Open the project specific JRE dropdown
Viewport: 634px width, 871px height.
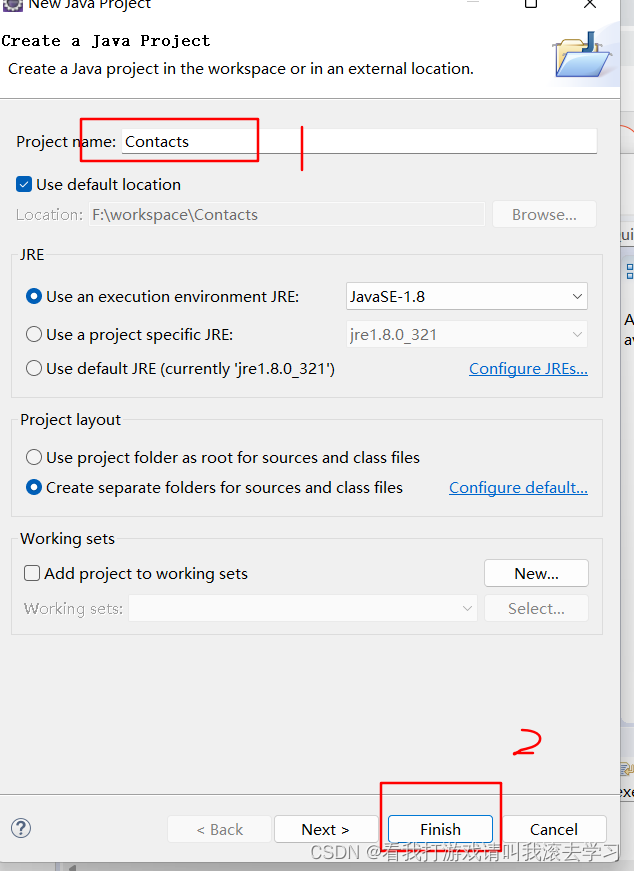point(576,332)
